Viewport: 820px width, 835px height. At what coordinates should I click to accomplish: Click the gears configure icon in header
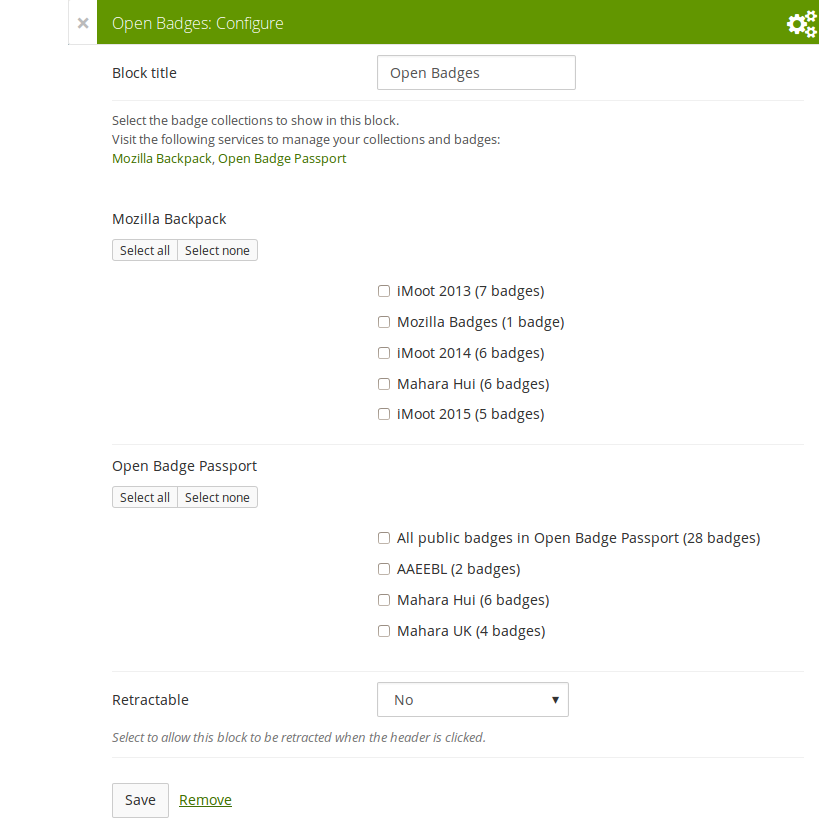coord(801,24)
